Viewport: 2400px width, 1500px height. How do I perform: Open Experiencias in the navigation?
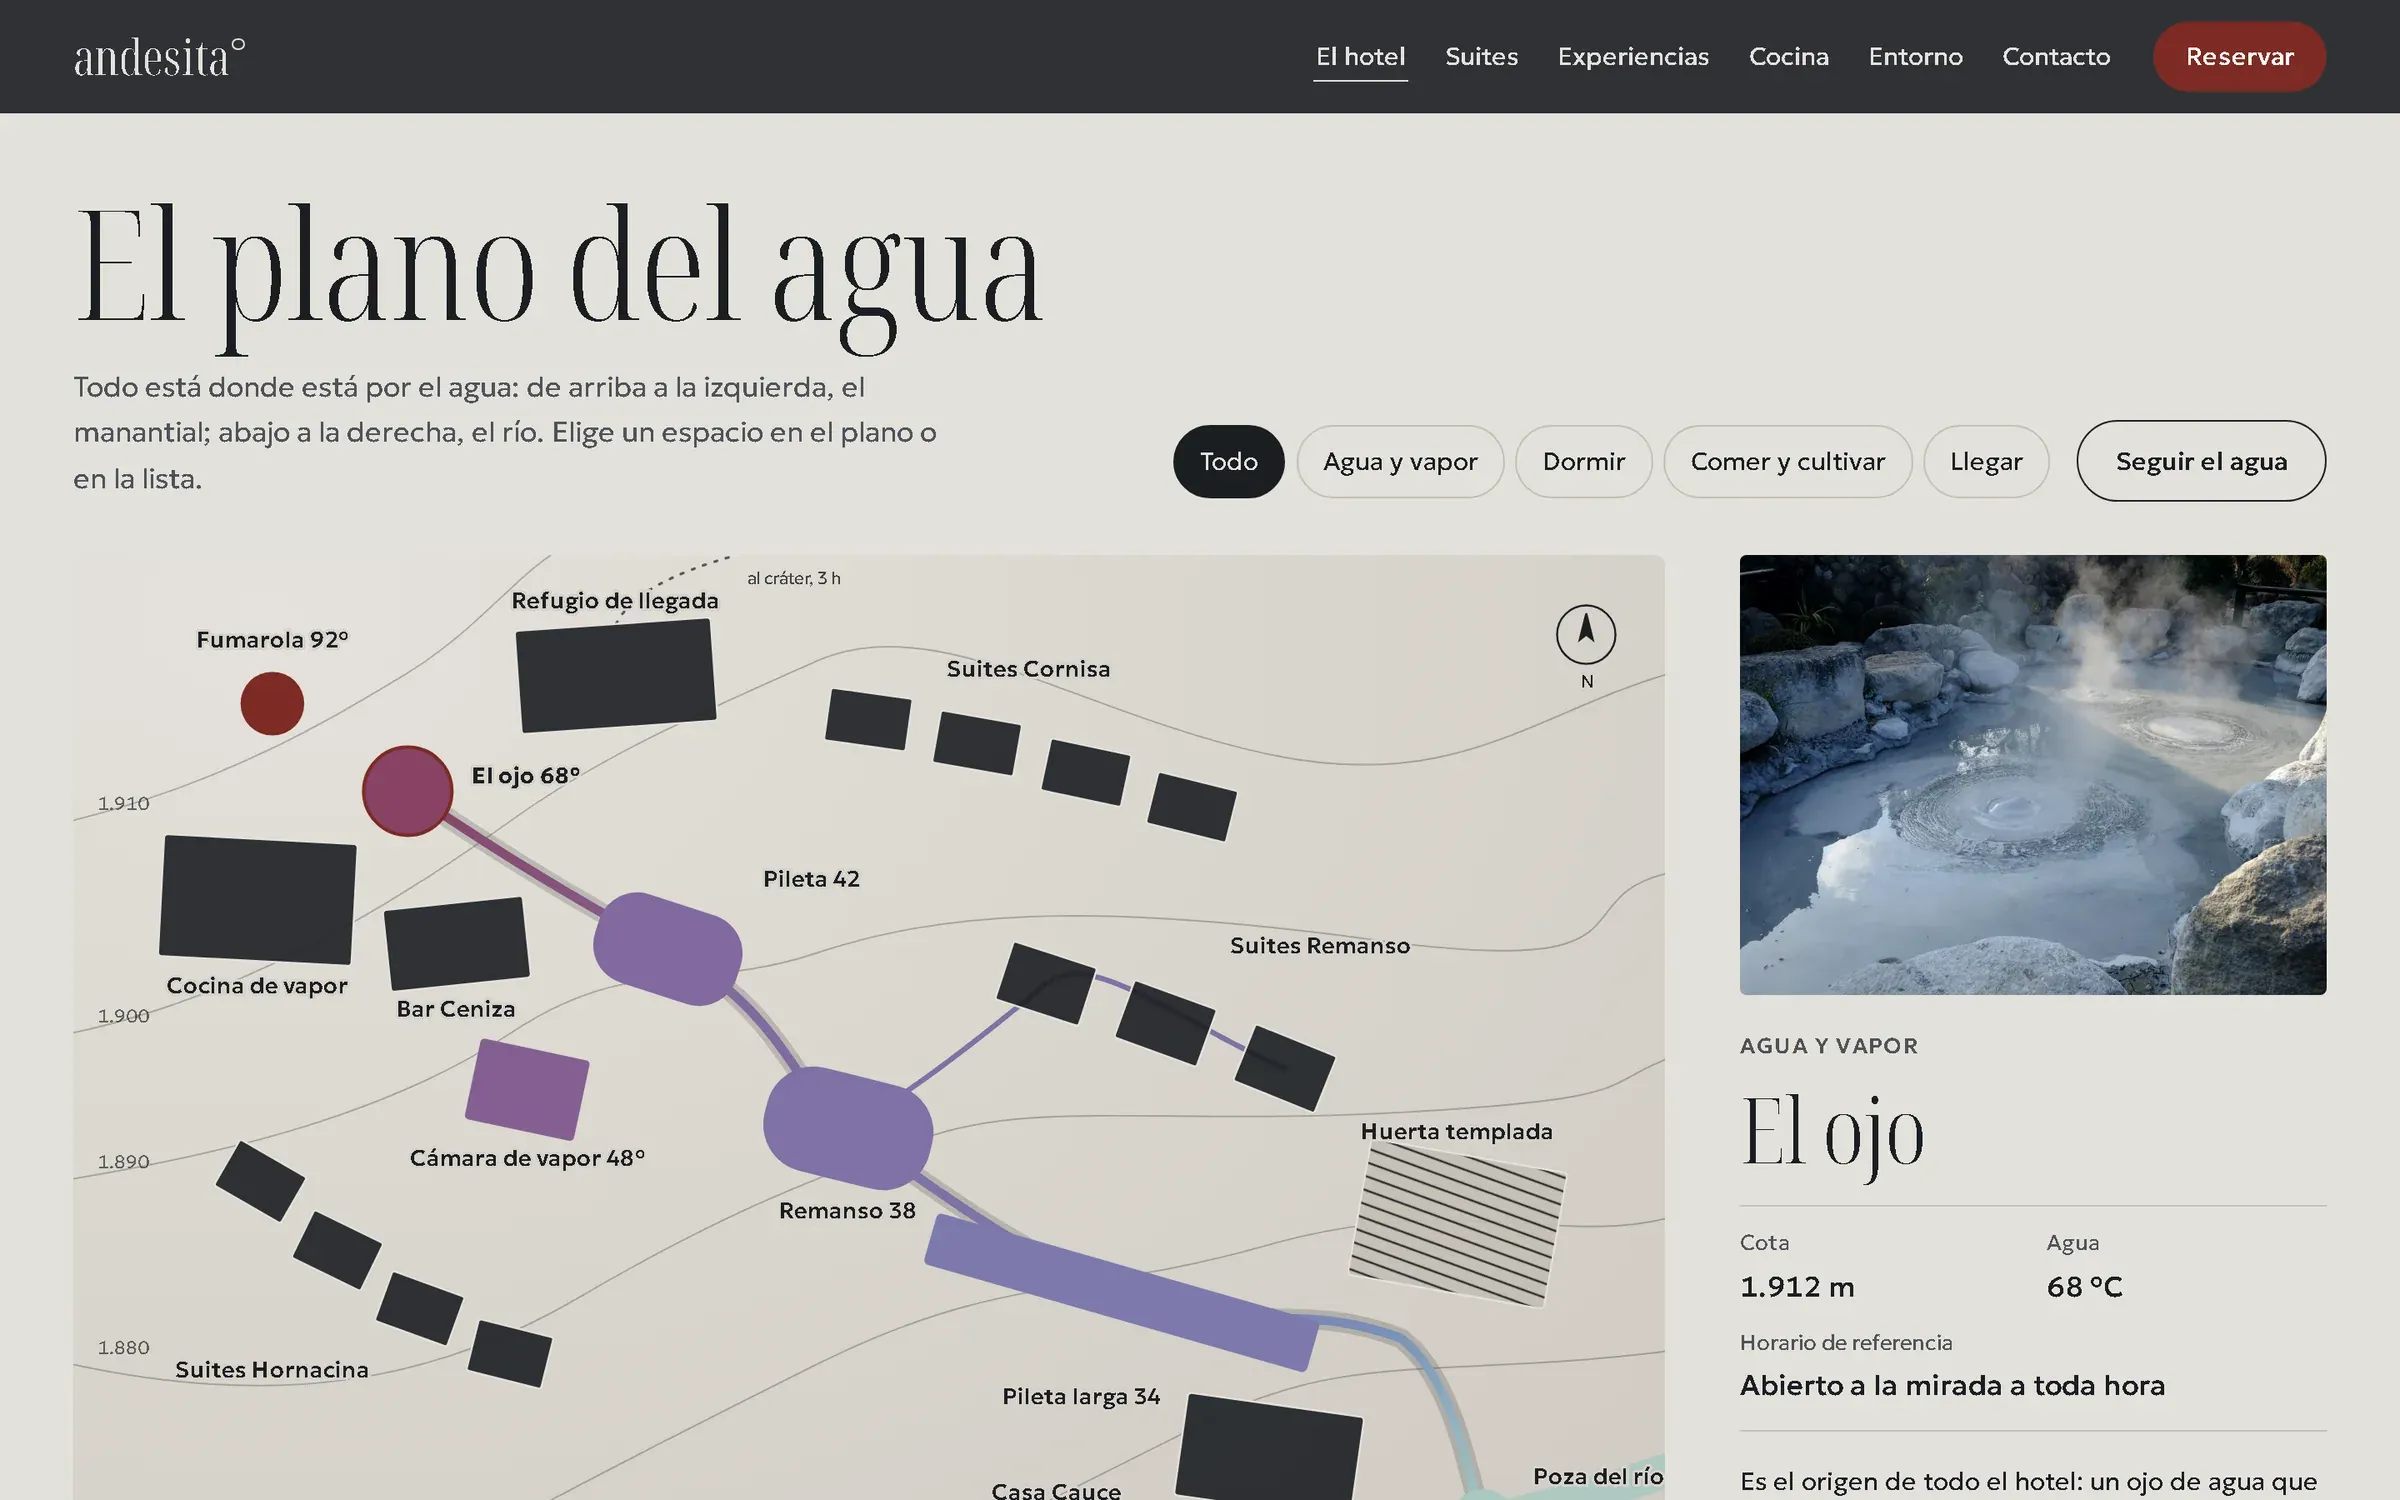point(1633,57)
